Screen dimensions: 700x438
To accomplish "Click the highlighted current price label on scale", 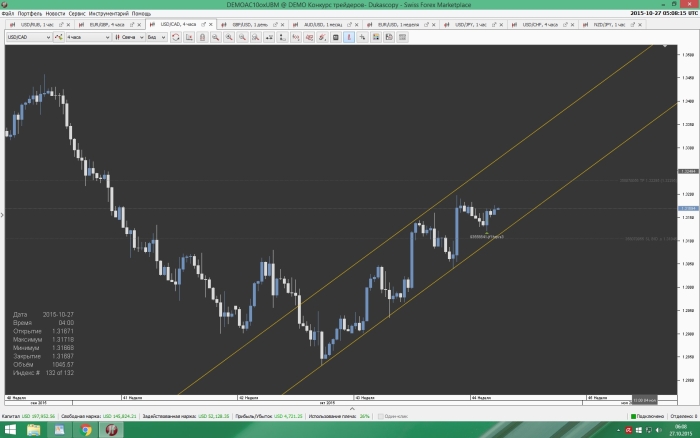I will pyautogui.click(x=688, y=209).
